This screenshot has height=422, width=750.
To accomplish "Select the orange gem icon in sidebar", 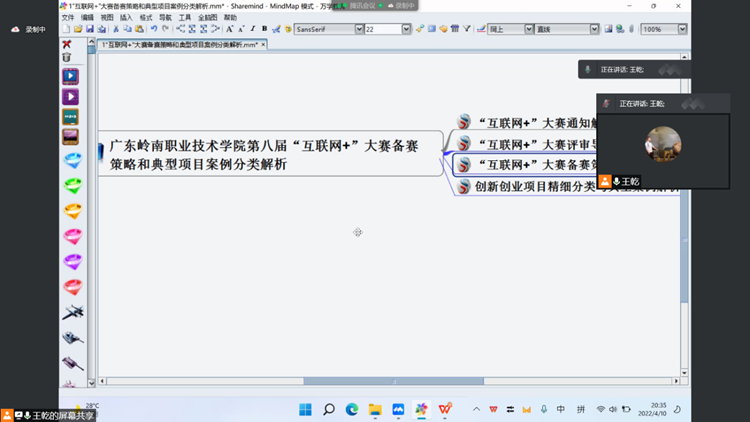I will pyautogui.click(x=73, y=211).
